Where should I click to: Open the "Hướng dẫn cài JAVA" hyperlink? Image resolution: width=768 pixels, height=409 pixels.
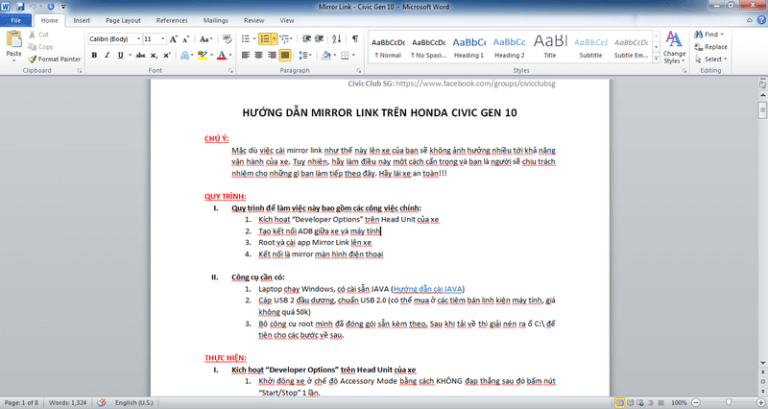(426, 287)
